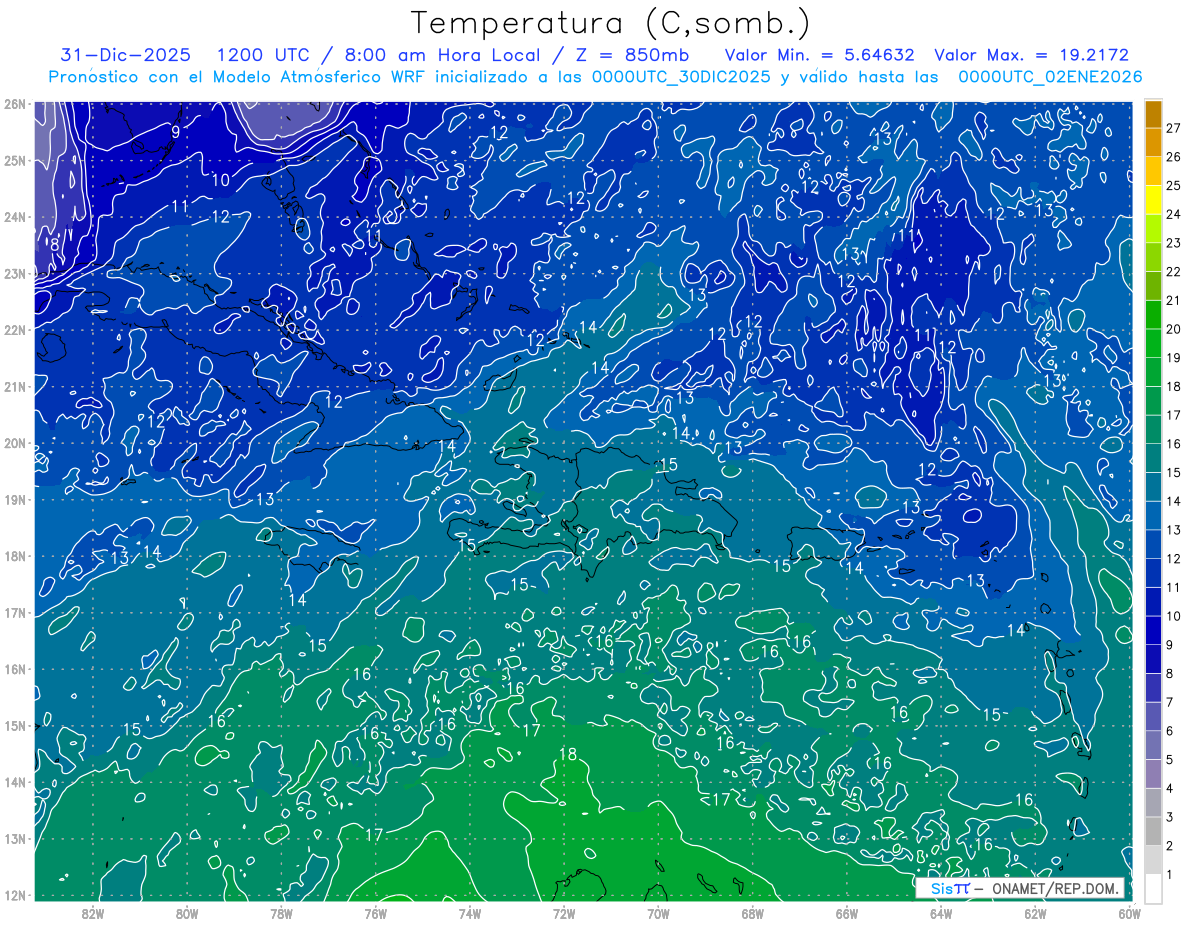Click the '14N' latitude axis label

click(14, 782)
